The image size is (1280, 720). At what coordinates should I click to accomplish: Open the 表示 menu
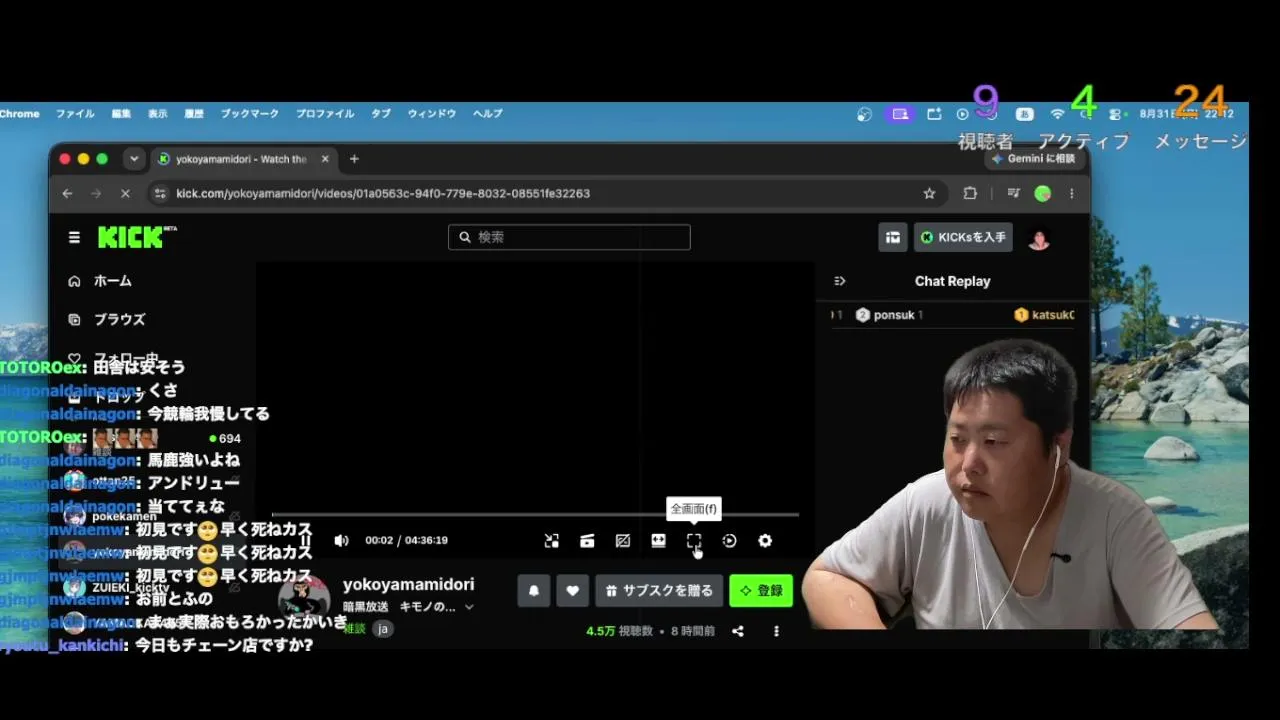point(158,114)
